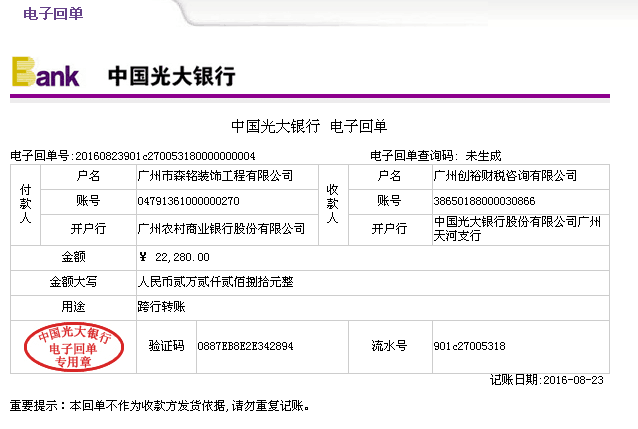Image resolution: width=638 pixels, height=429 pixels.
Task: Click payee's 账号 label
Action: [x=389, y=201]
